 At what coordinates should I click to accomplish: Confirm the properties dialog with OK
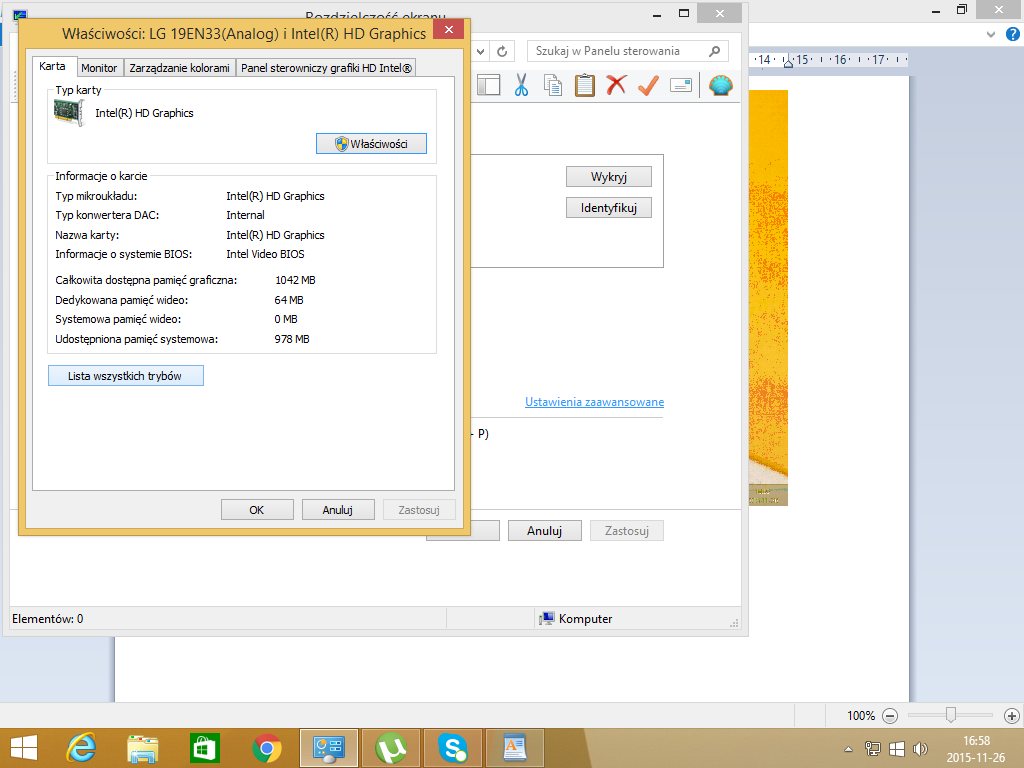pos(257,510)
